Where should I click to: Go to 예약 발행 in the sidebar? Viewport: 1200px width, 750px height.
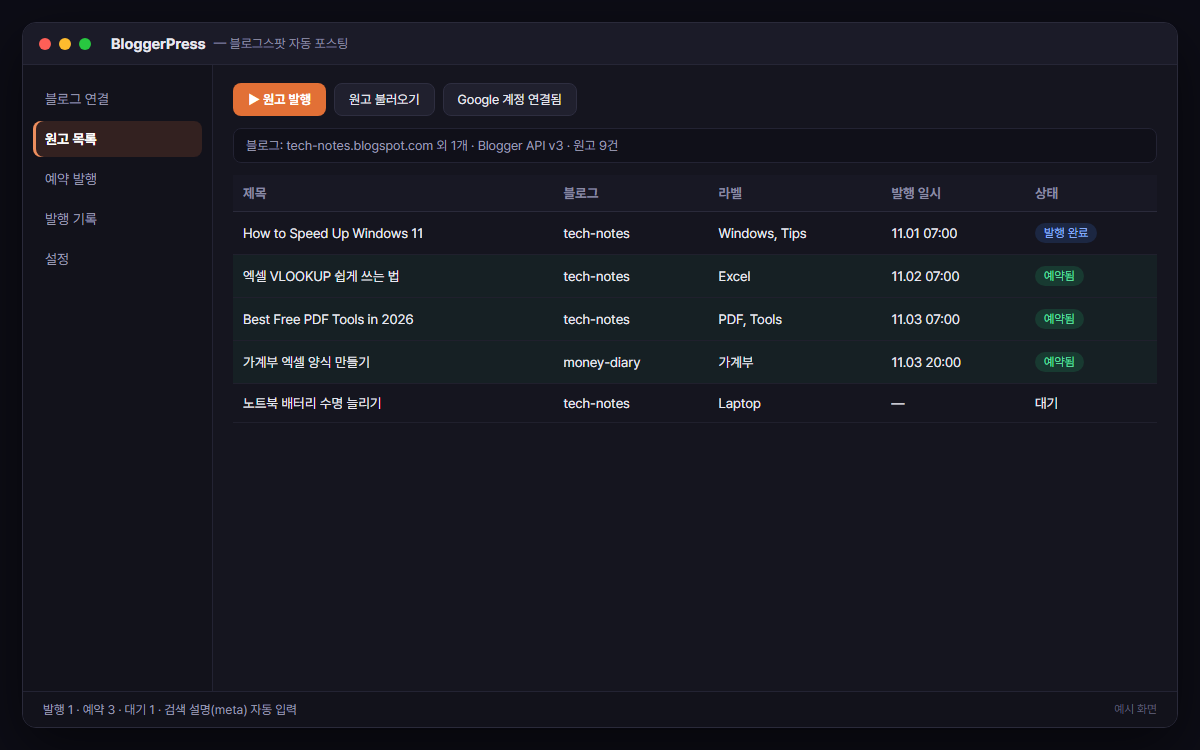tap(117, 179)
